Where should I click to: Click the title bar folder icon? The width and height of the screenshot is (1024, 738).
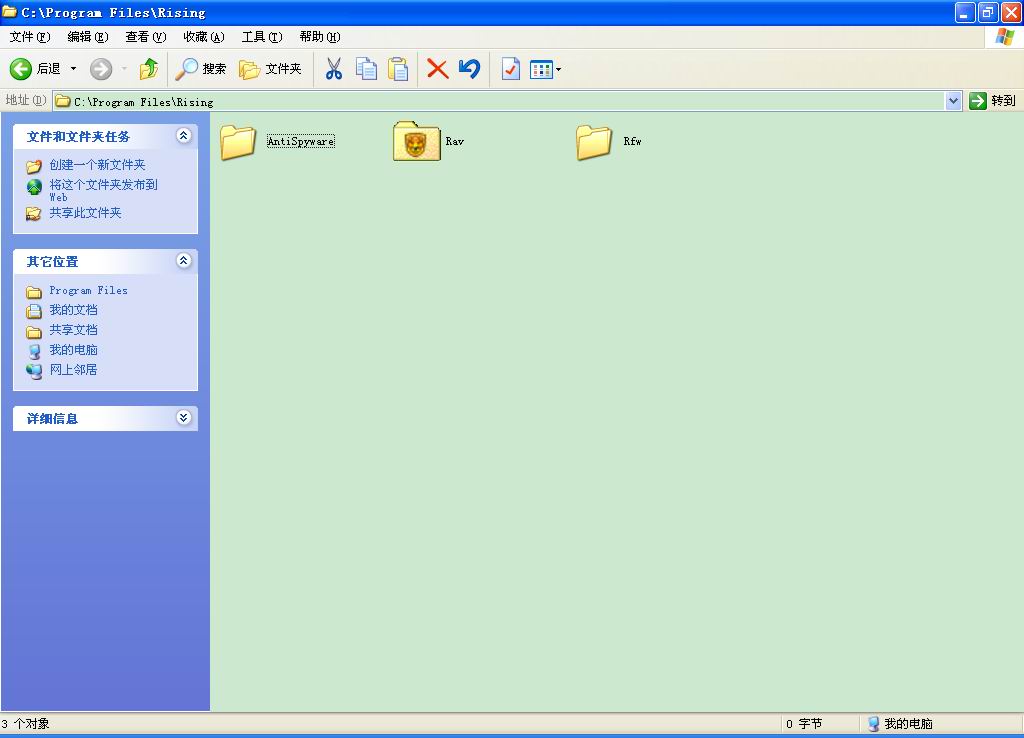(9, 12)
